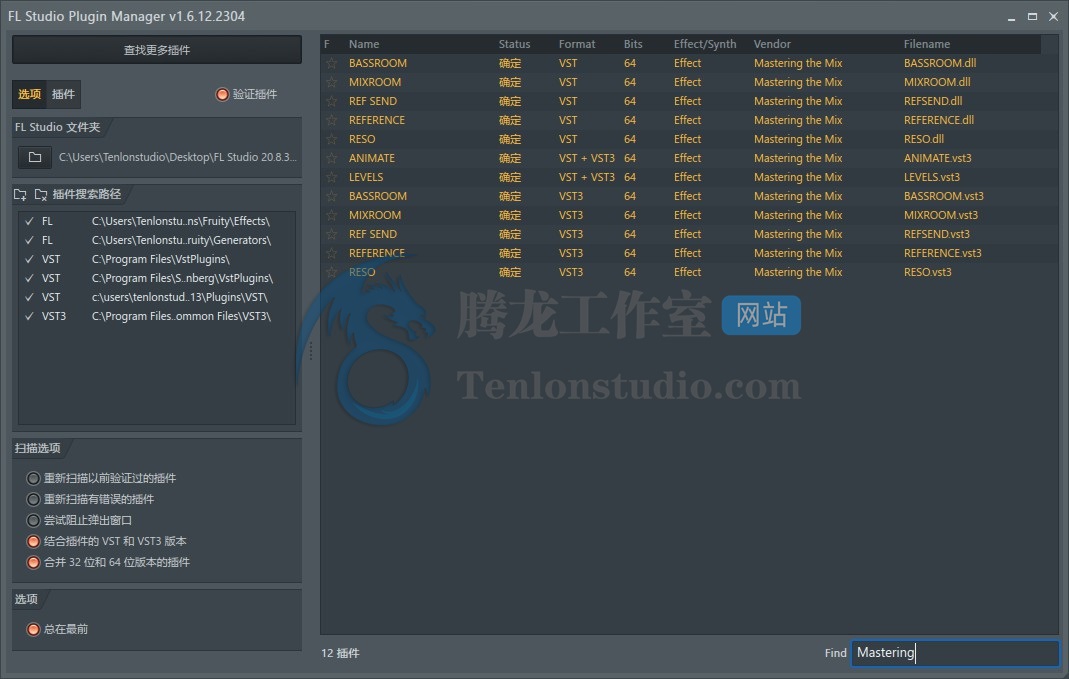This screenshot has height=679, width=1069.
Task: Click VST + VST3 format of LEVELS
Action: pyautogui.click(x=586, y=178)
